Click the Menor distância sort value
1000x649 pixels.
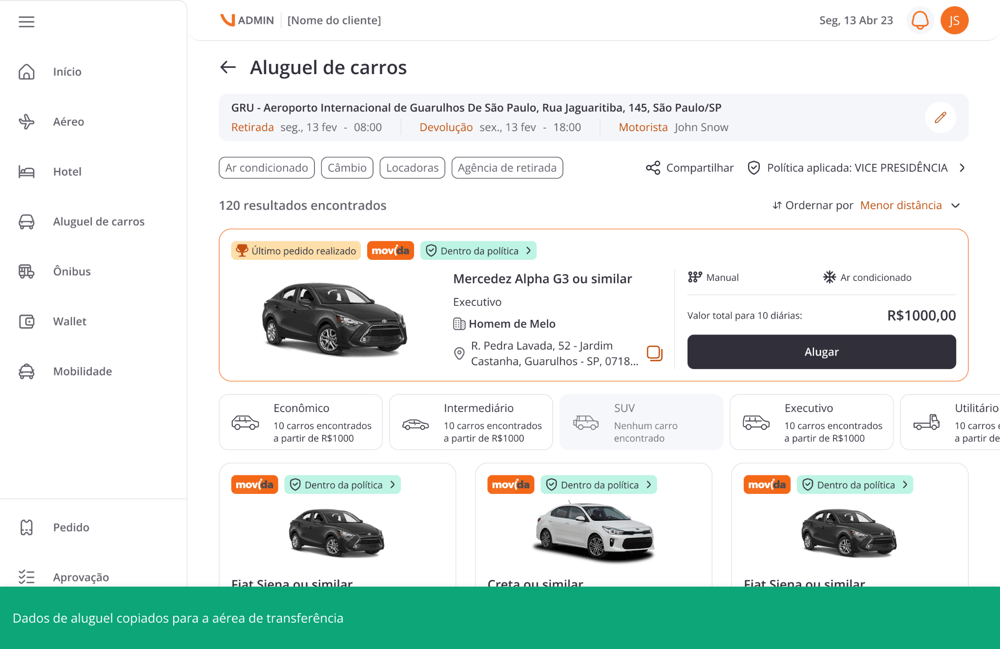point(901,205)
